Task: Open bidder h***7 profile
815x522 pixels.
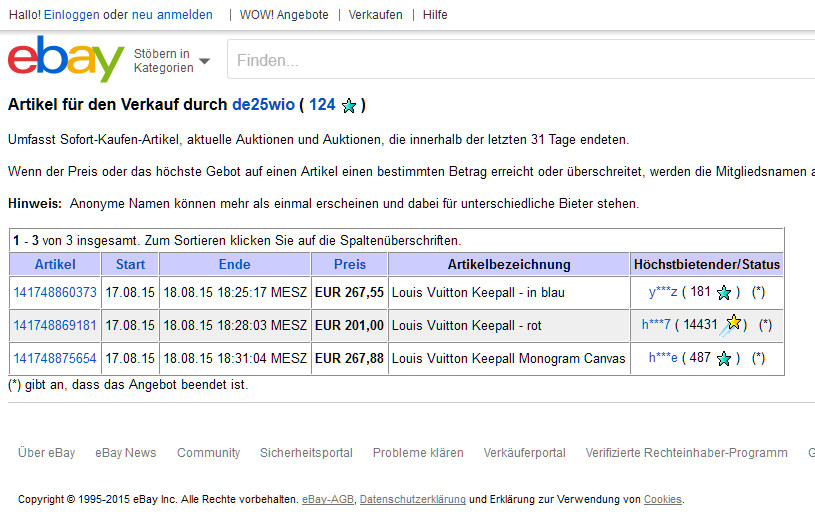Action: point(656,324)
